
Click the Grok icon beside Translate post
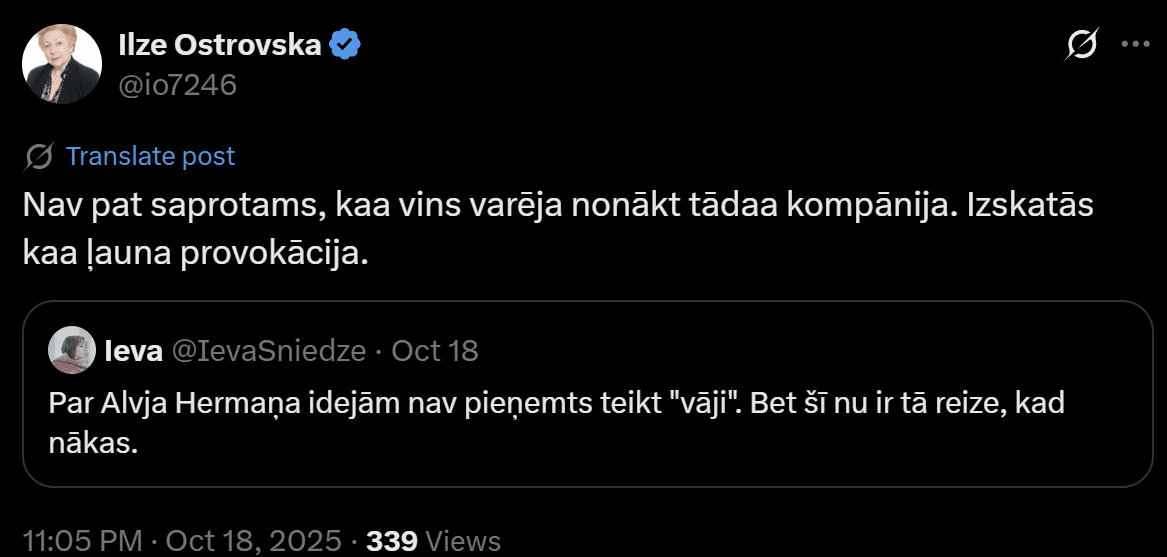(39, 156)
